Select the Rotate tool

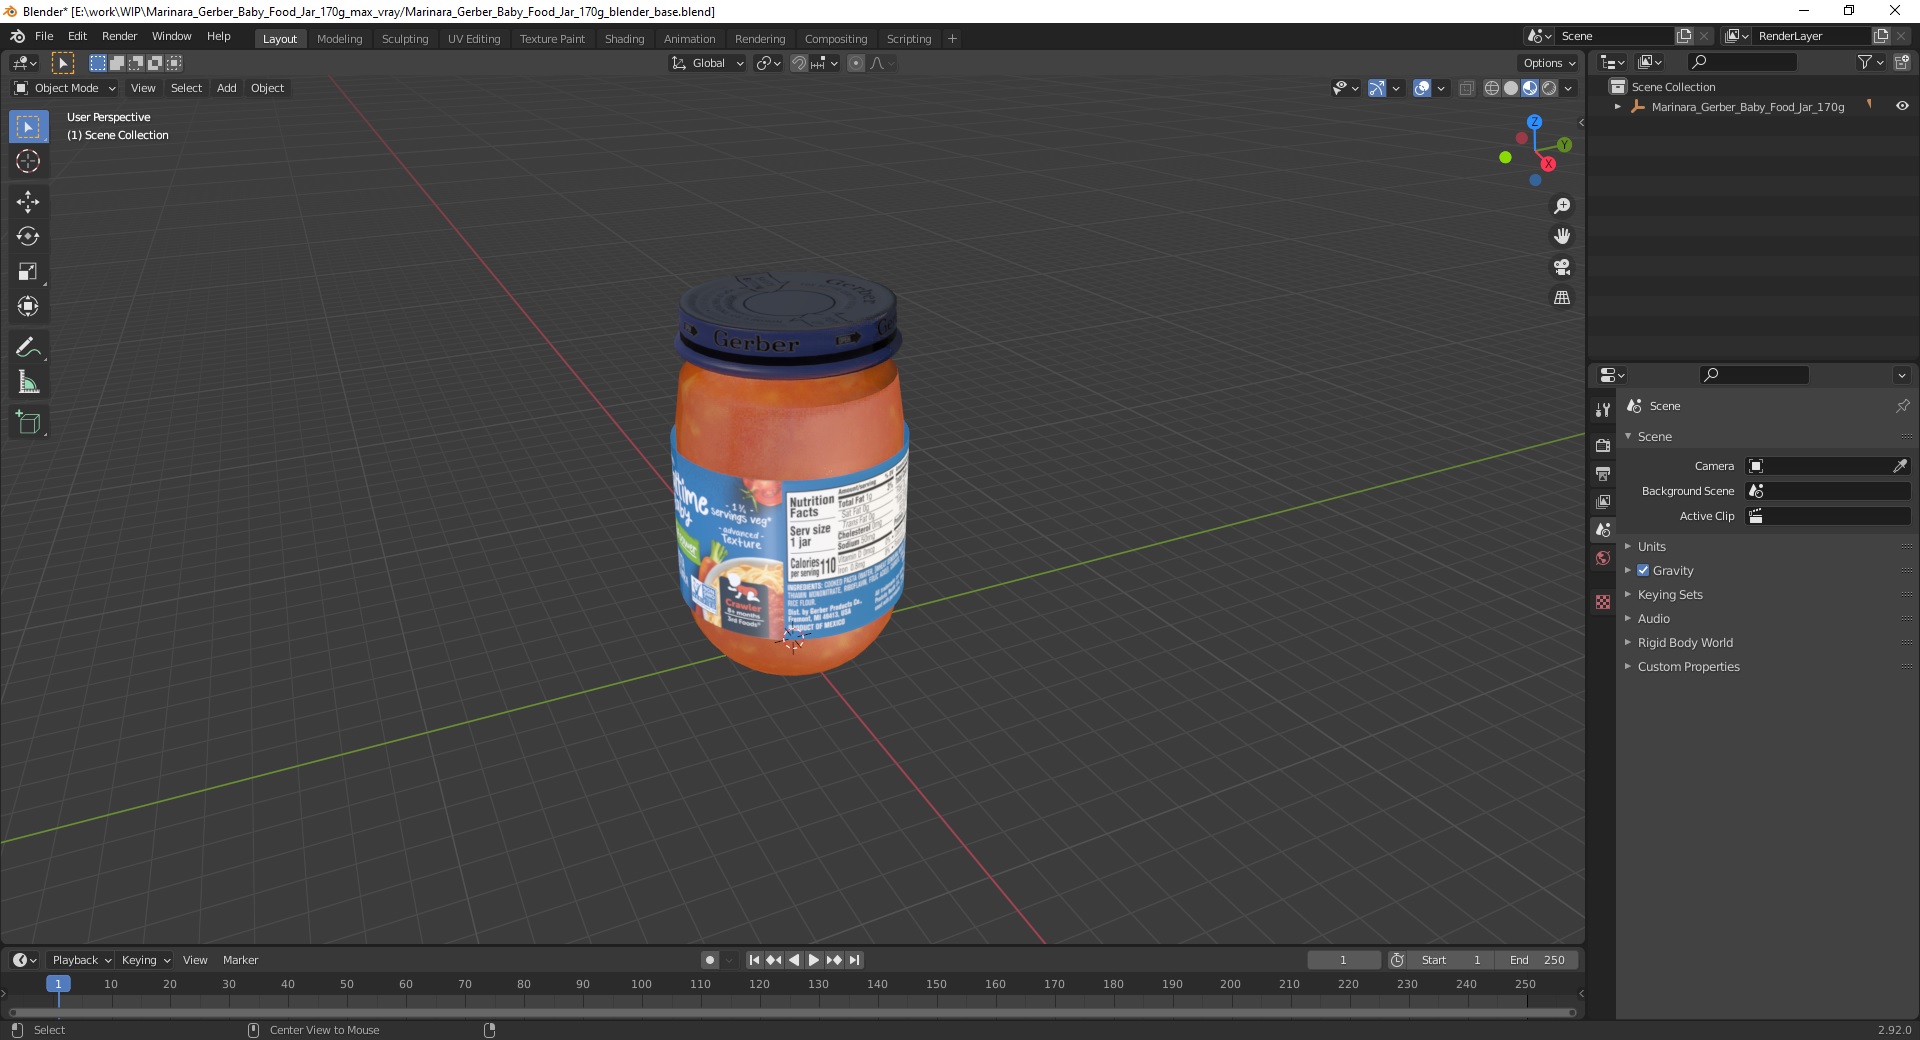pos(28,237)
